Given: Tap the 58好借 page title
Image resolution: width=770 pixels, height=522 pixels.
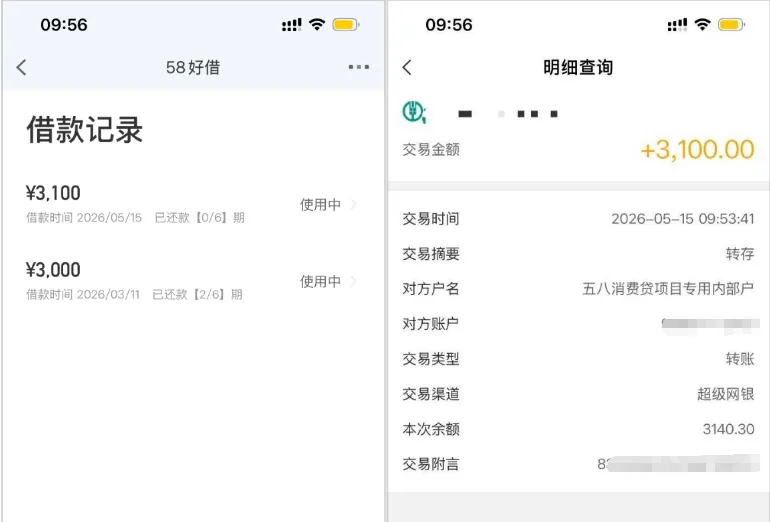Looking at the screenshot, I should [x=193, y=67].
